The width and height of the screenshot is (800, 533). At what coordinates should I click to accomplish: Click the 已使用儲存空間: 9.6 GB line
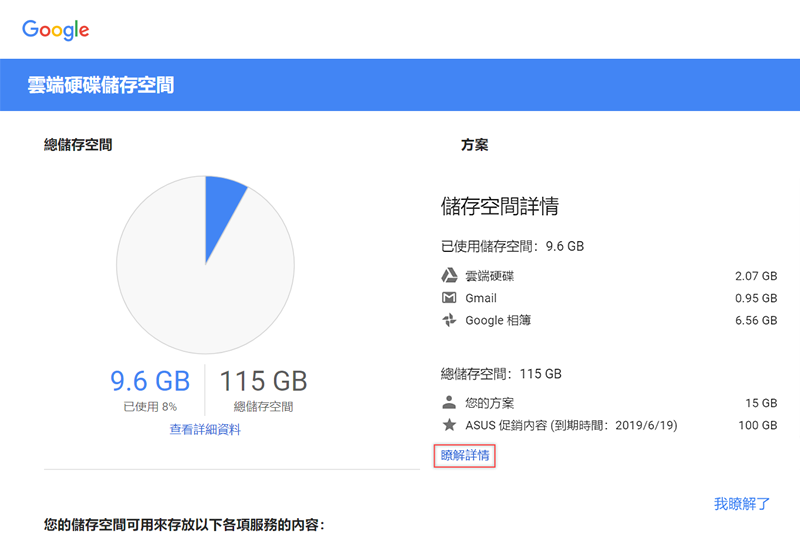tap(512, 246)
